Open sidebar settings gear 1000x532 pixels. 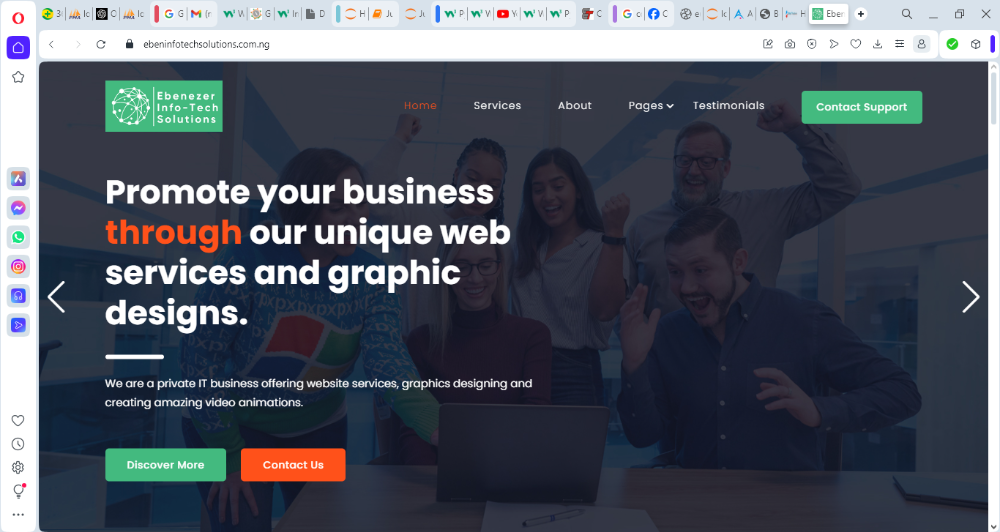[18, 468]
